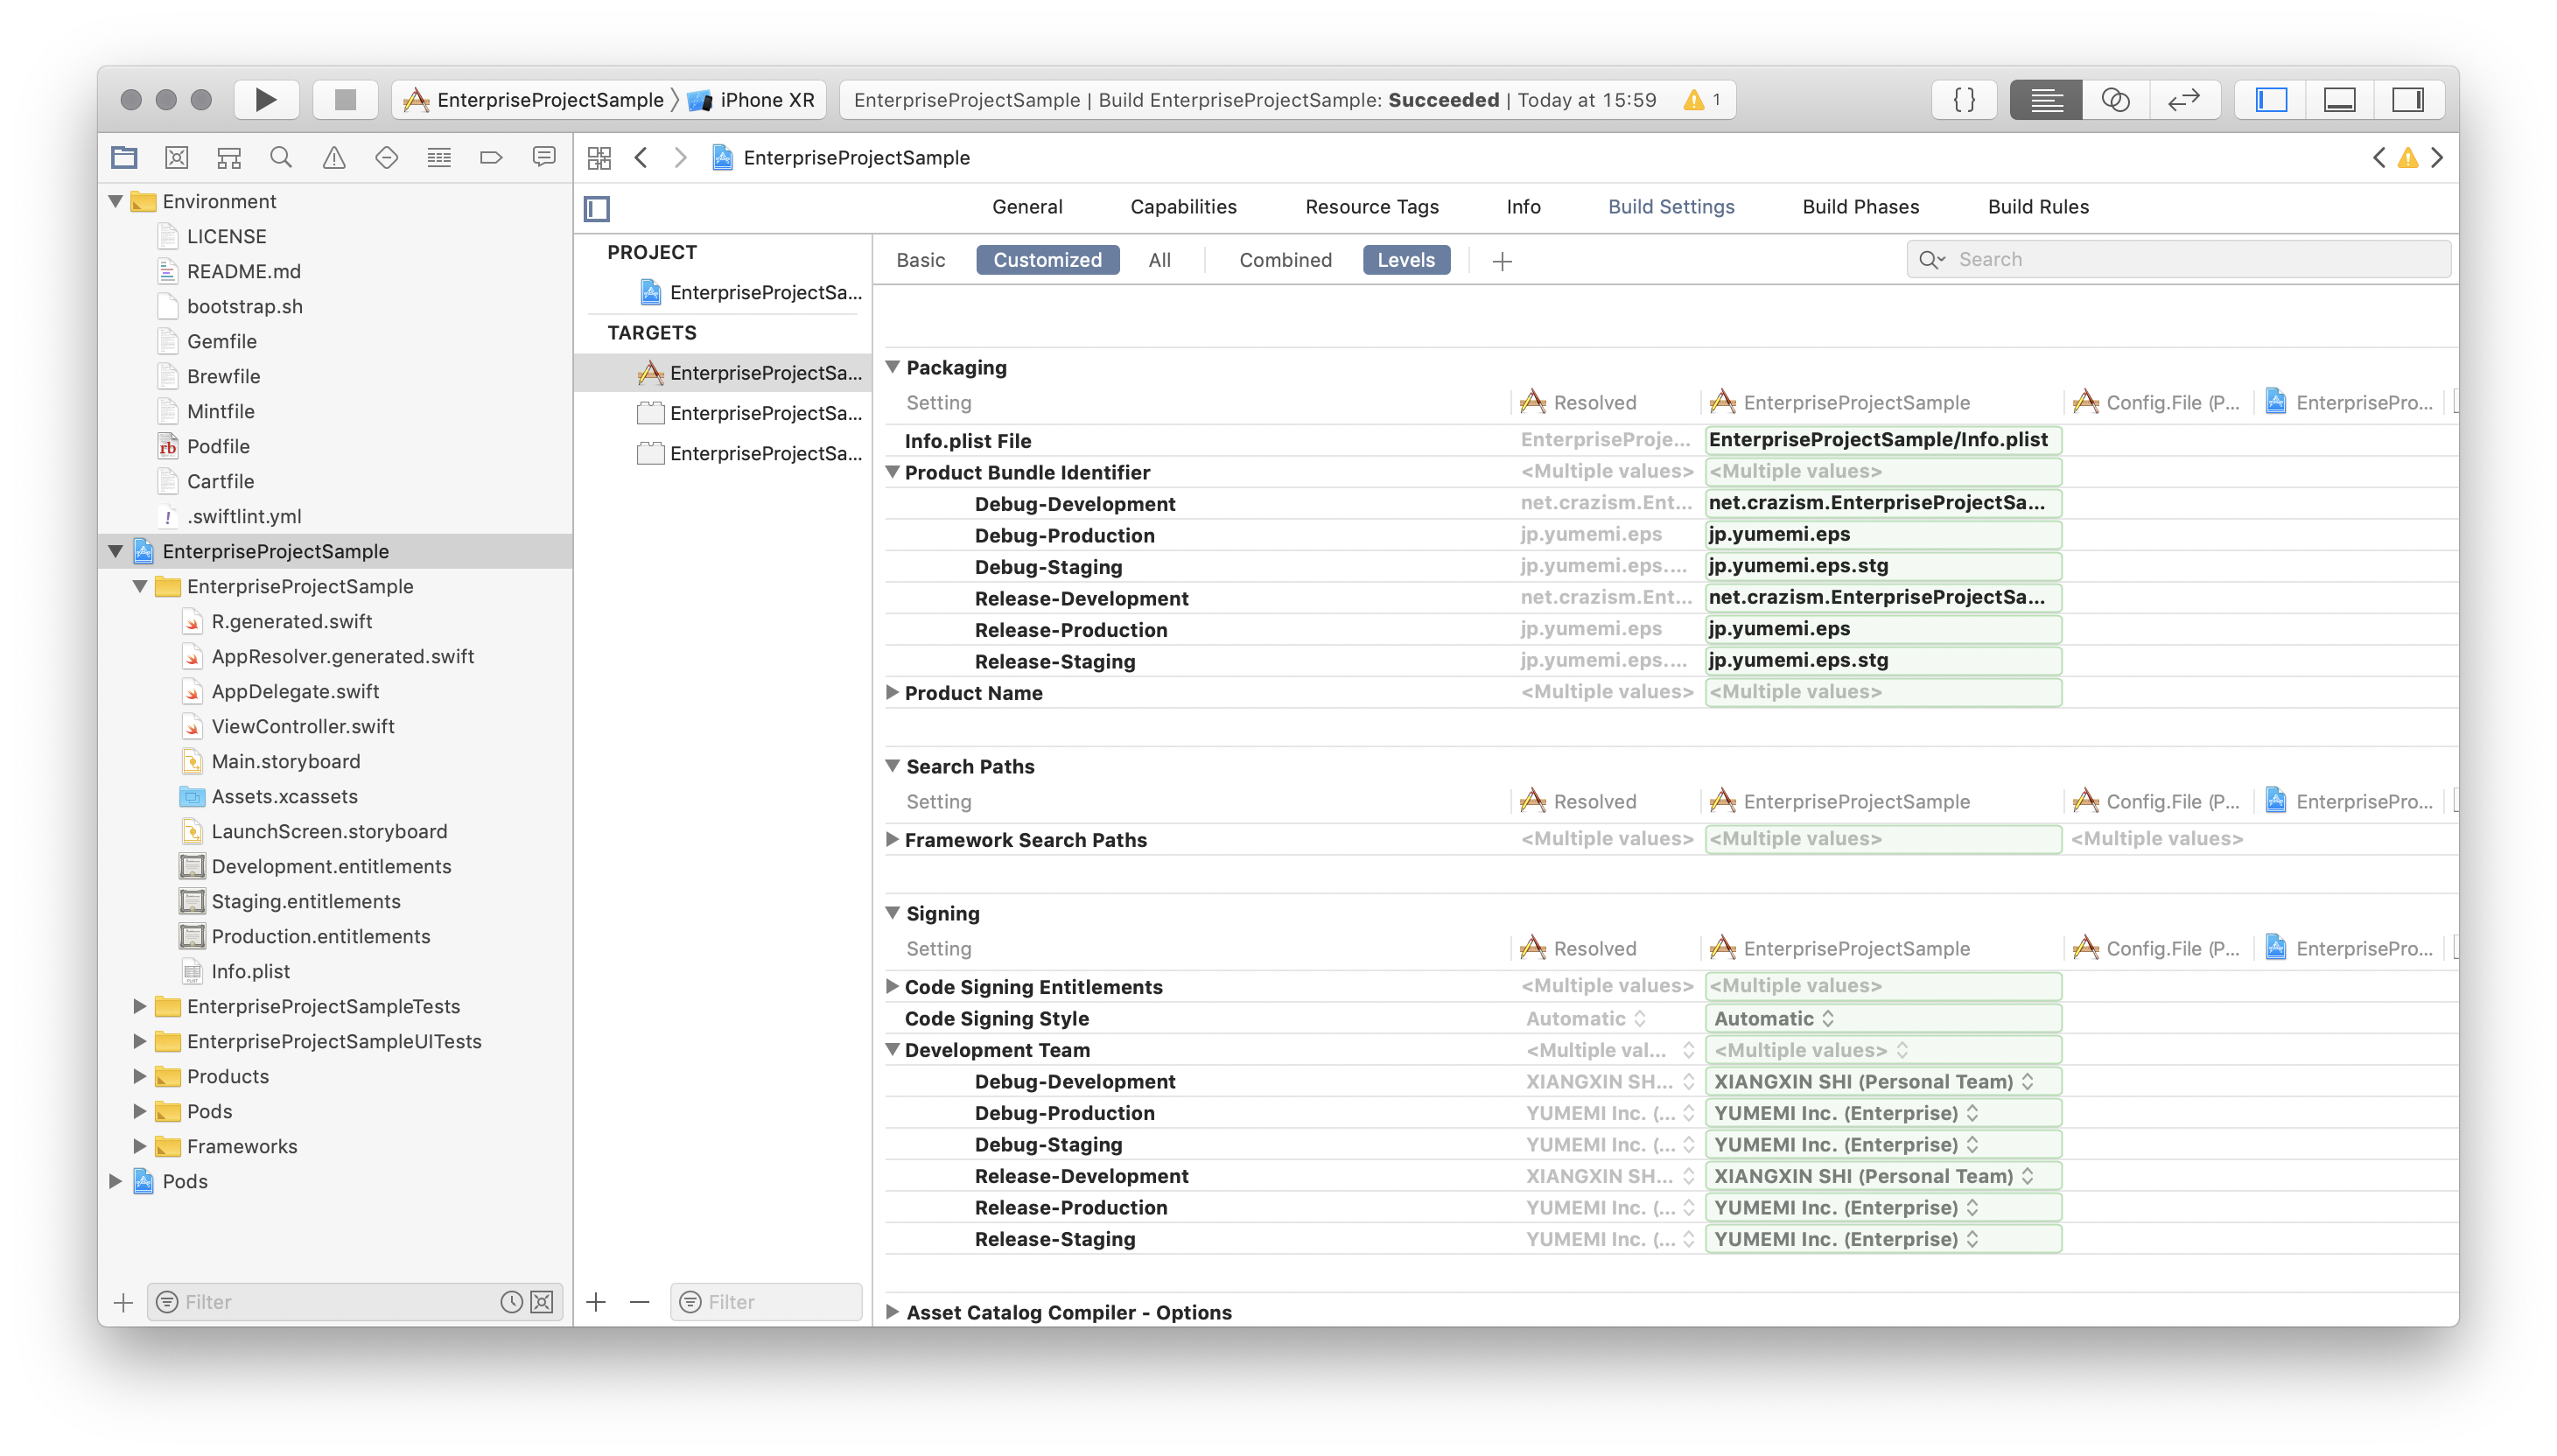Toggle the Inspectors panel visibility
Image resolution: width=2557 pixels, height=1456 pixels.
coord(2407,99)
